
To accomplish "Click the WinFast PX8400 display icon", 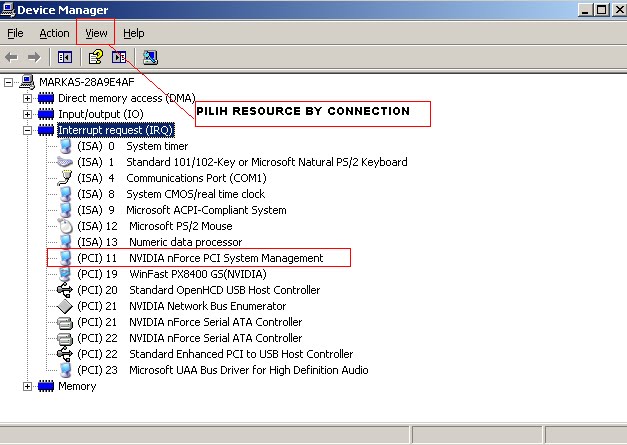I will [x=65, y=274].
